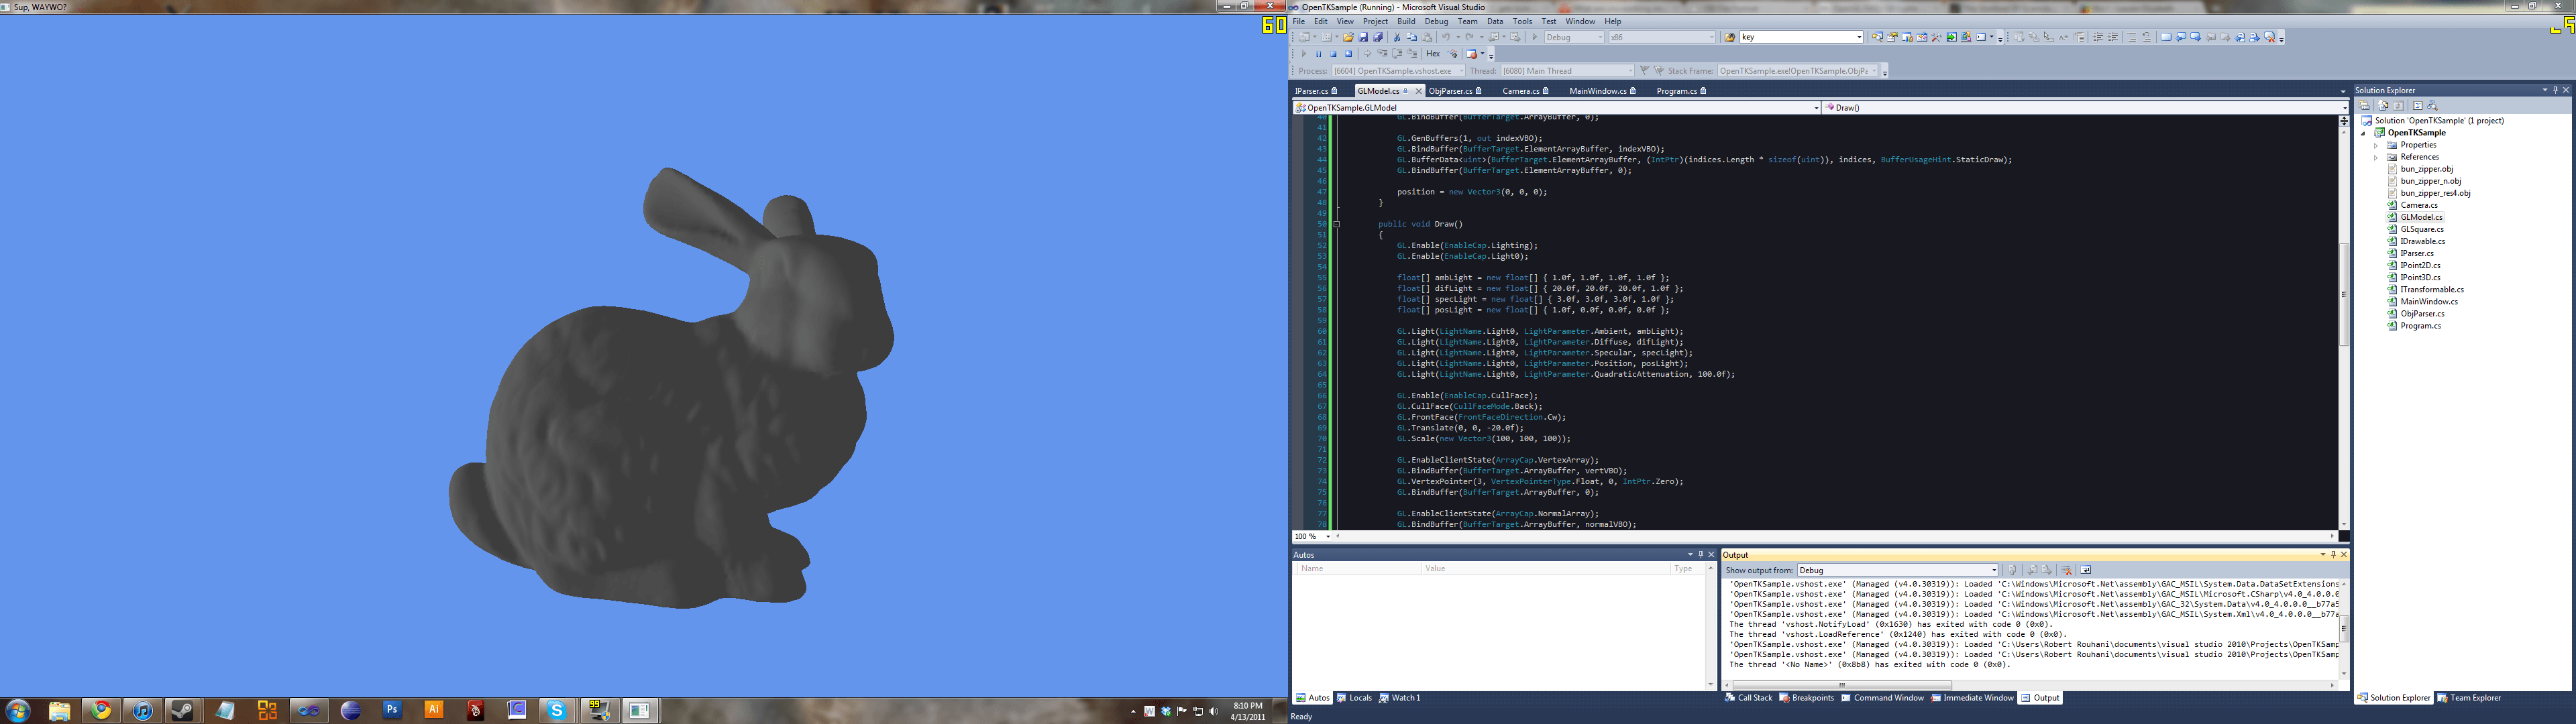Image resolution: width=2576 pixels, height=724 pixels.
Task: Open the Call Stack tab
Action: pyautogui.click(x=1748, y=698)
